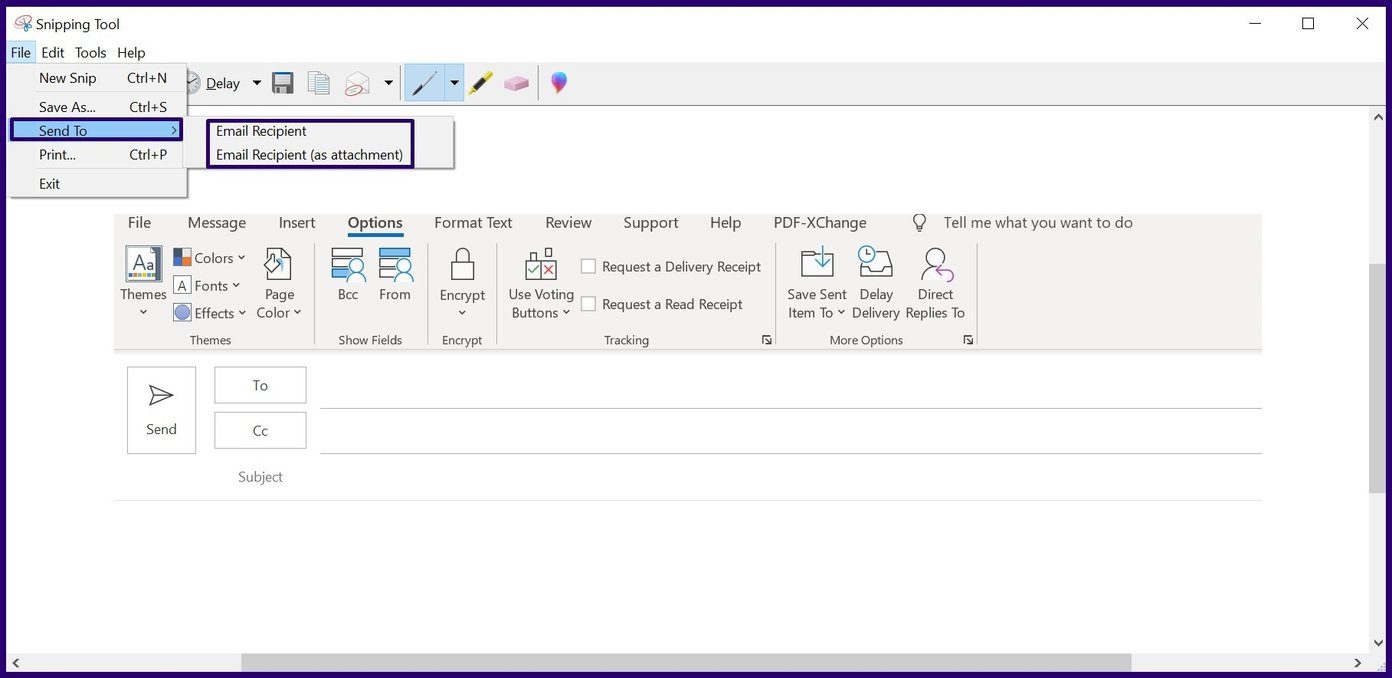Switch to the Support ribbon tab

coord(651,223)
